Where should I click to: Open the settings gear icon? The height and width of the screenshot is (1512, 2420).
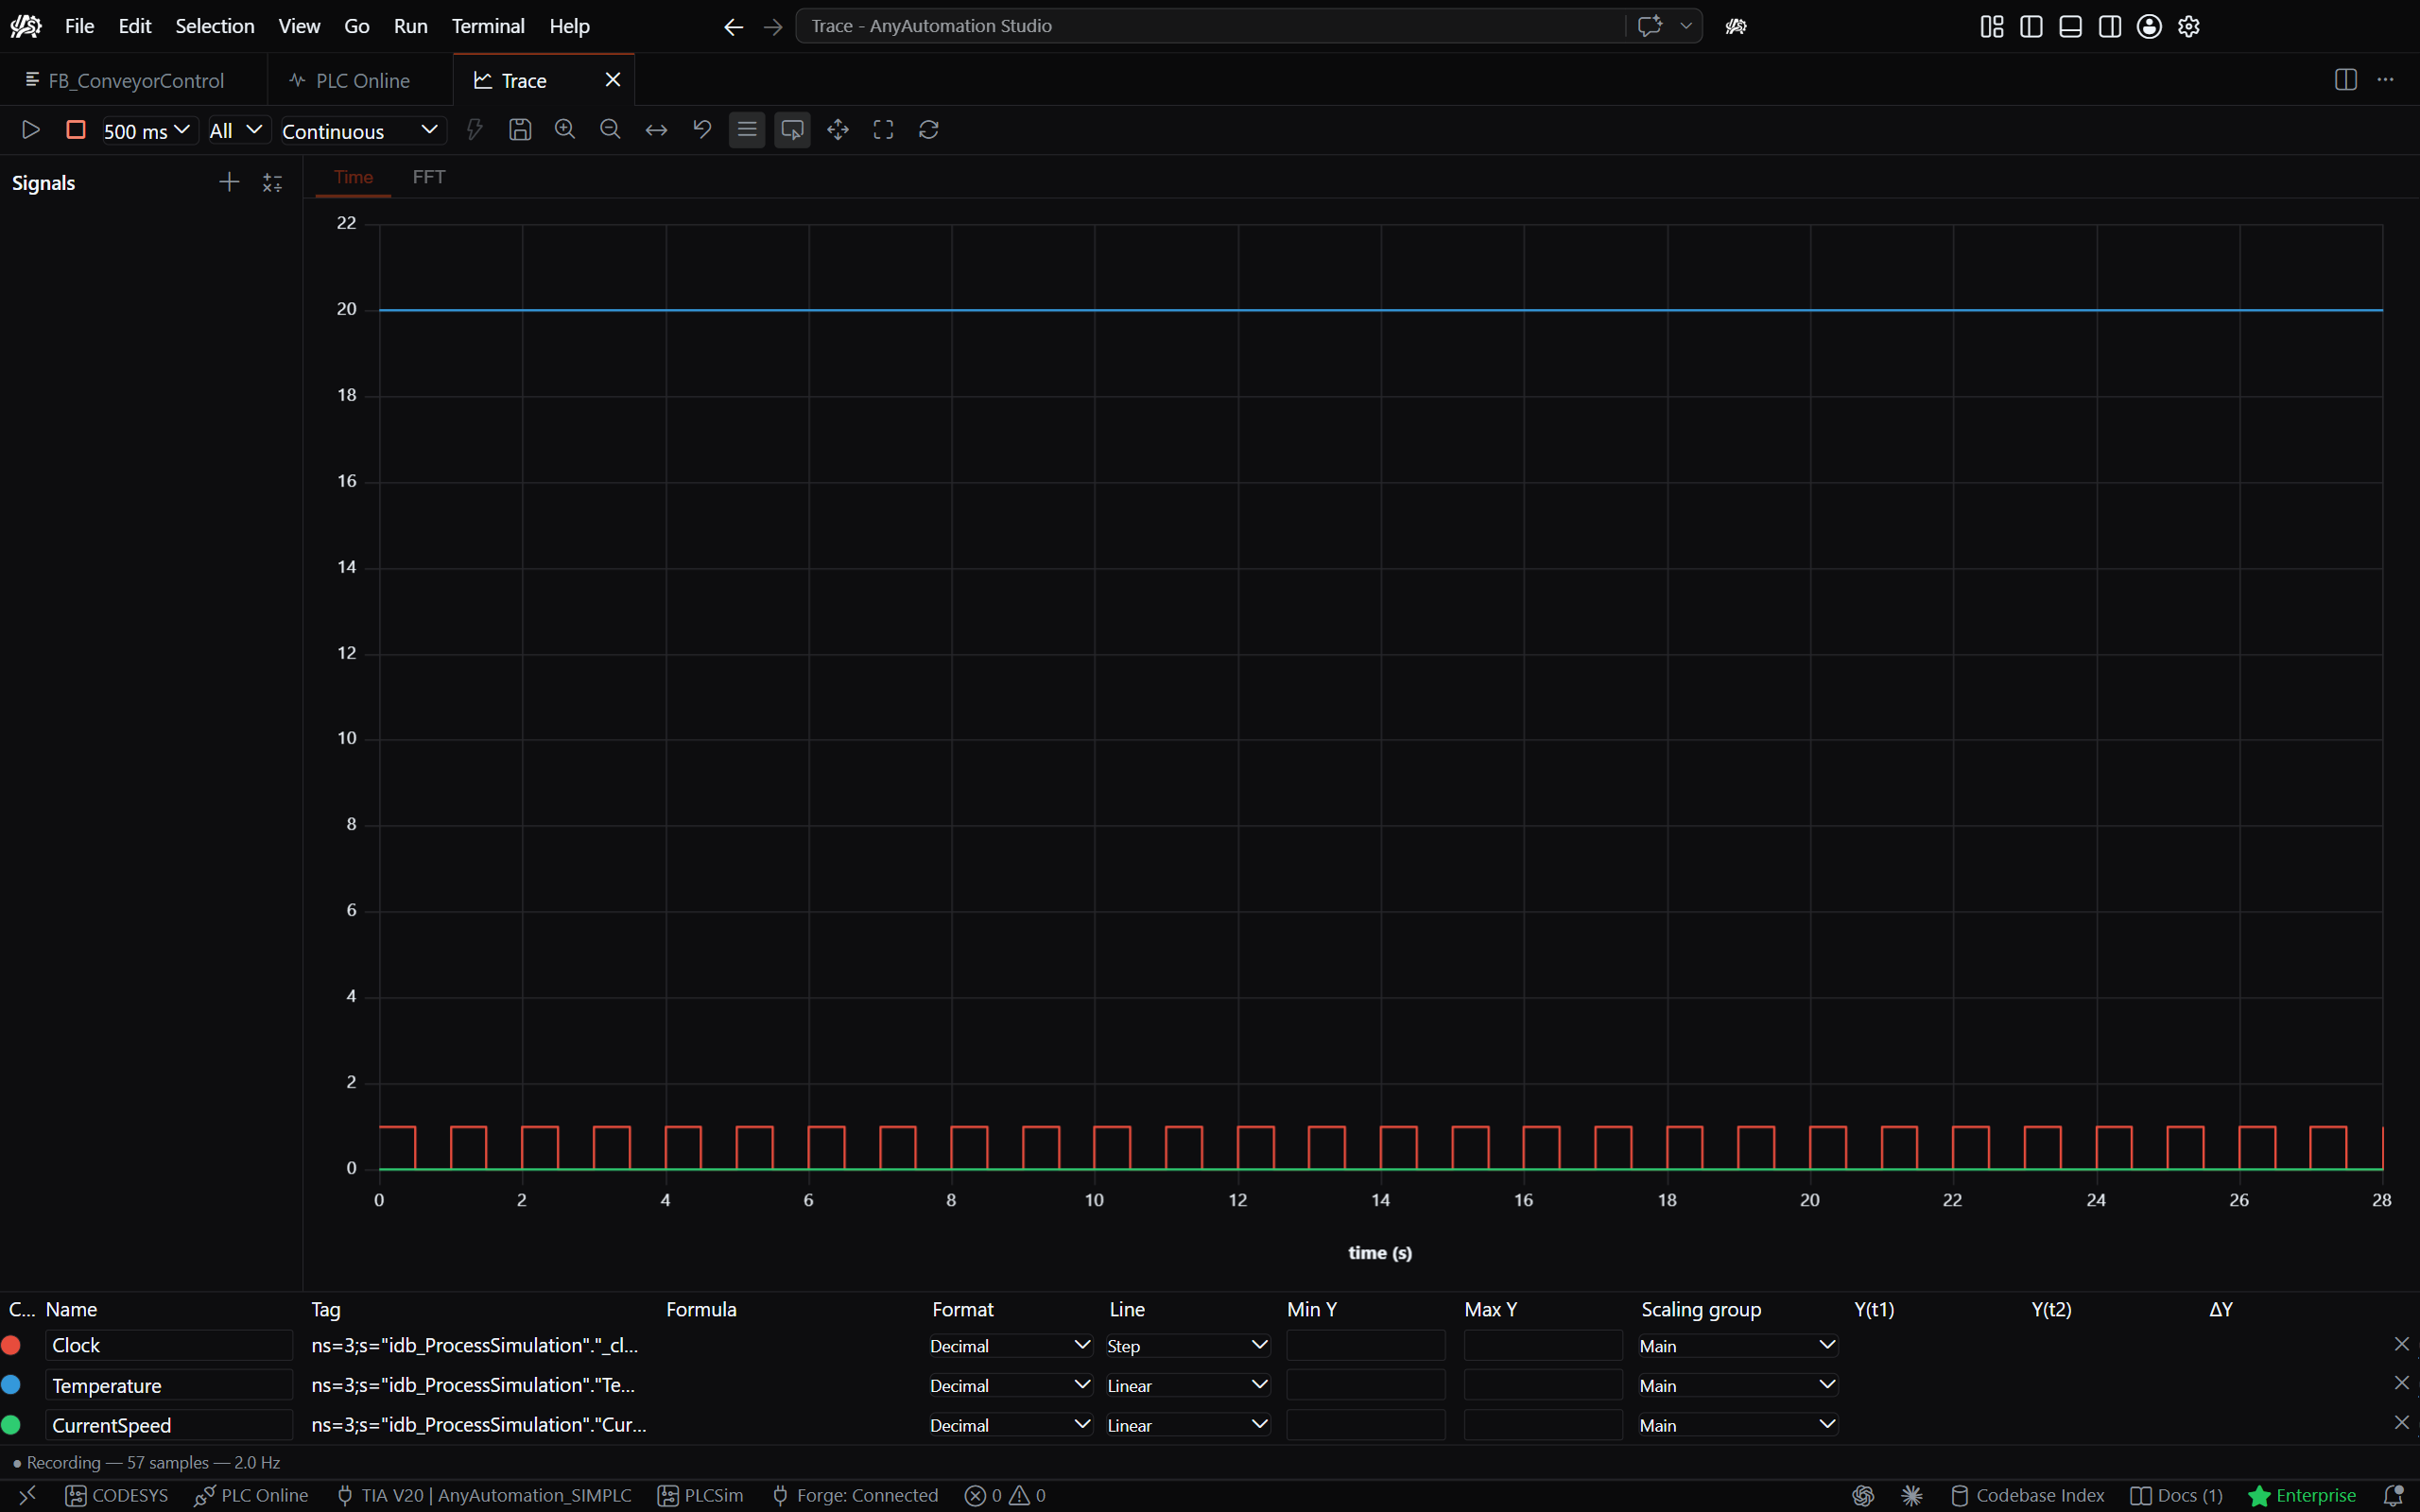point(2189,27)
